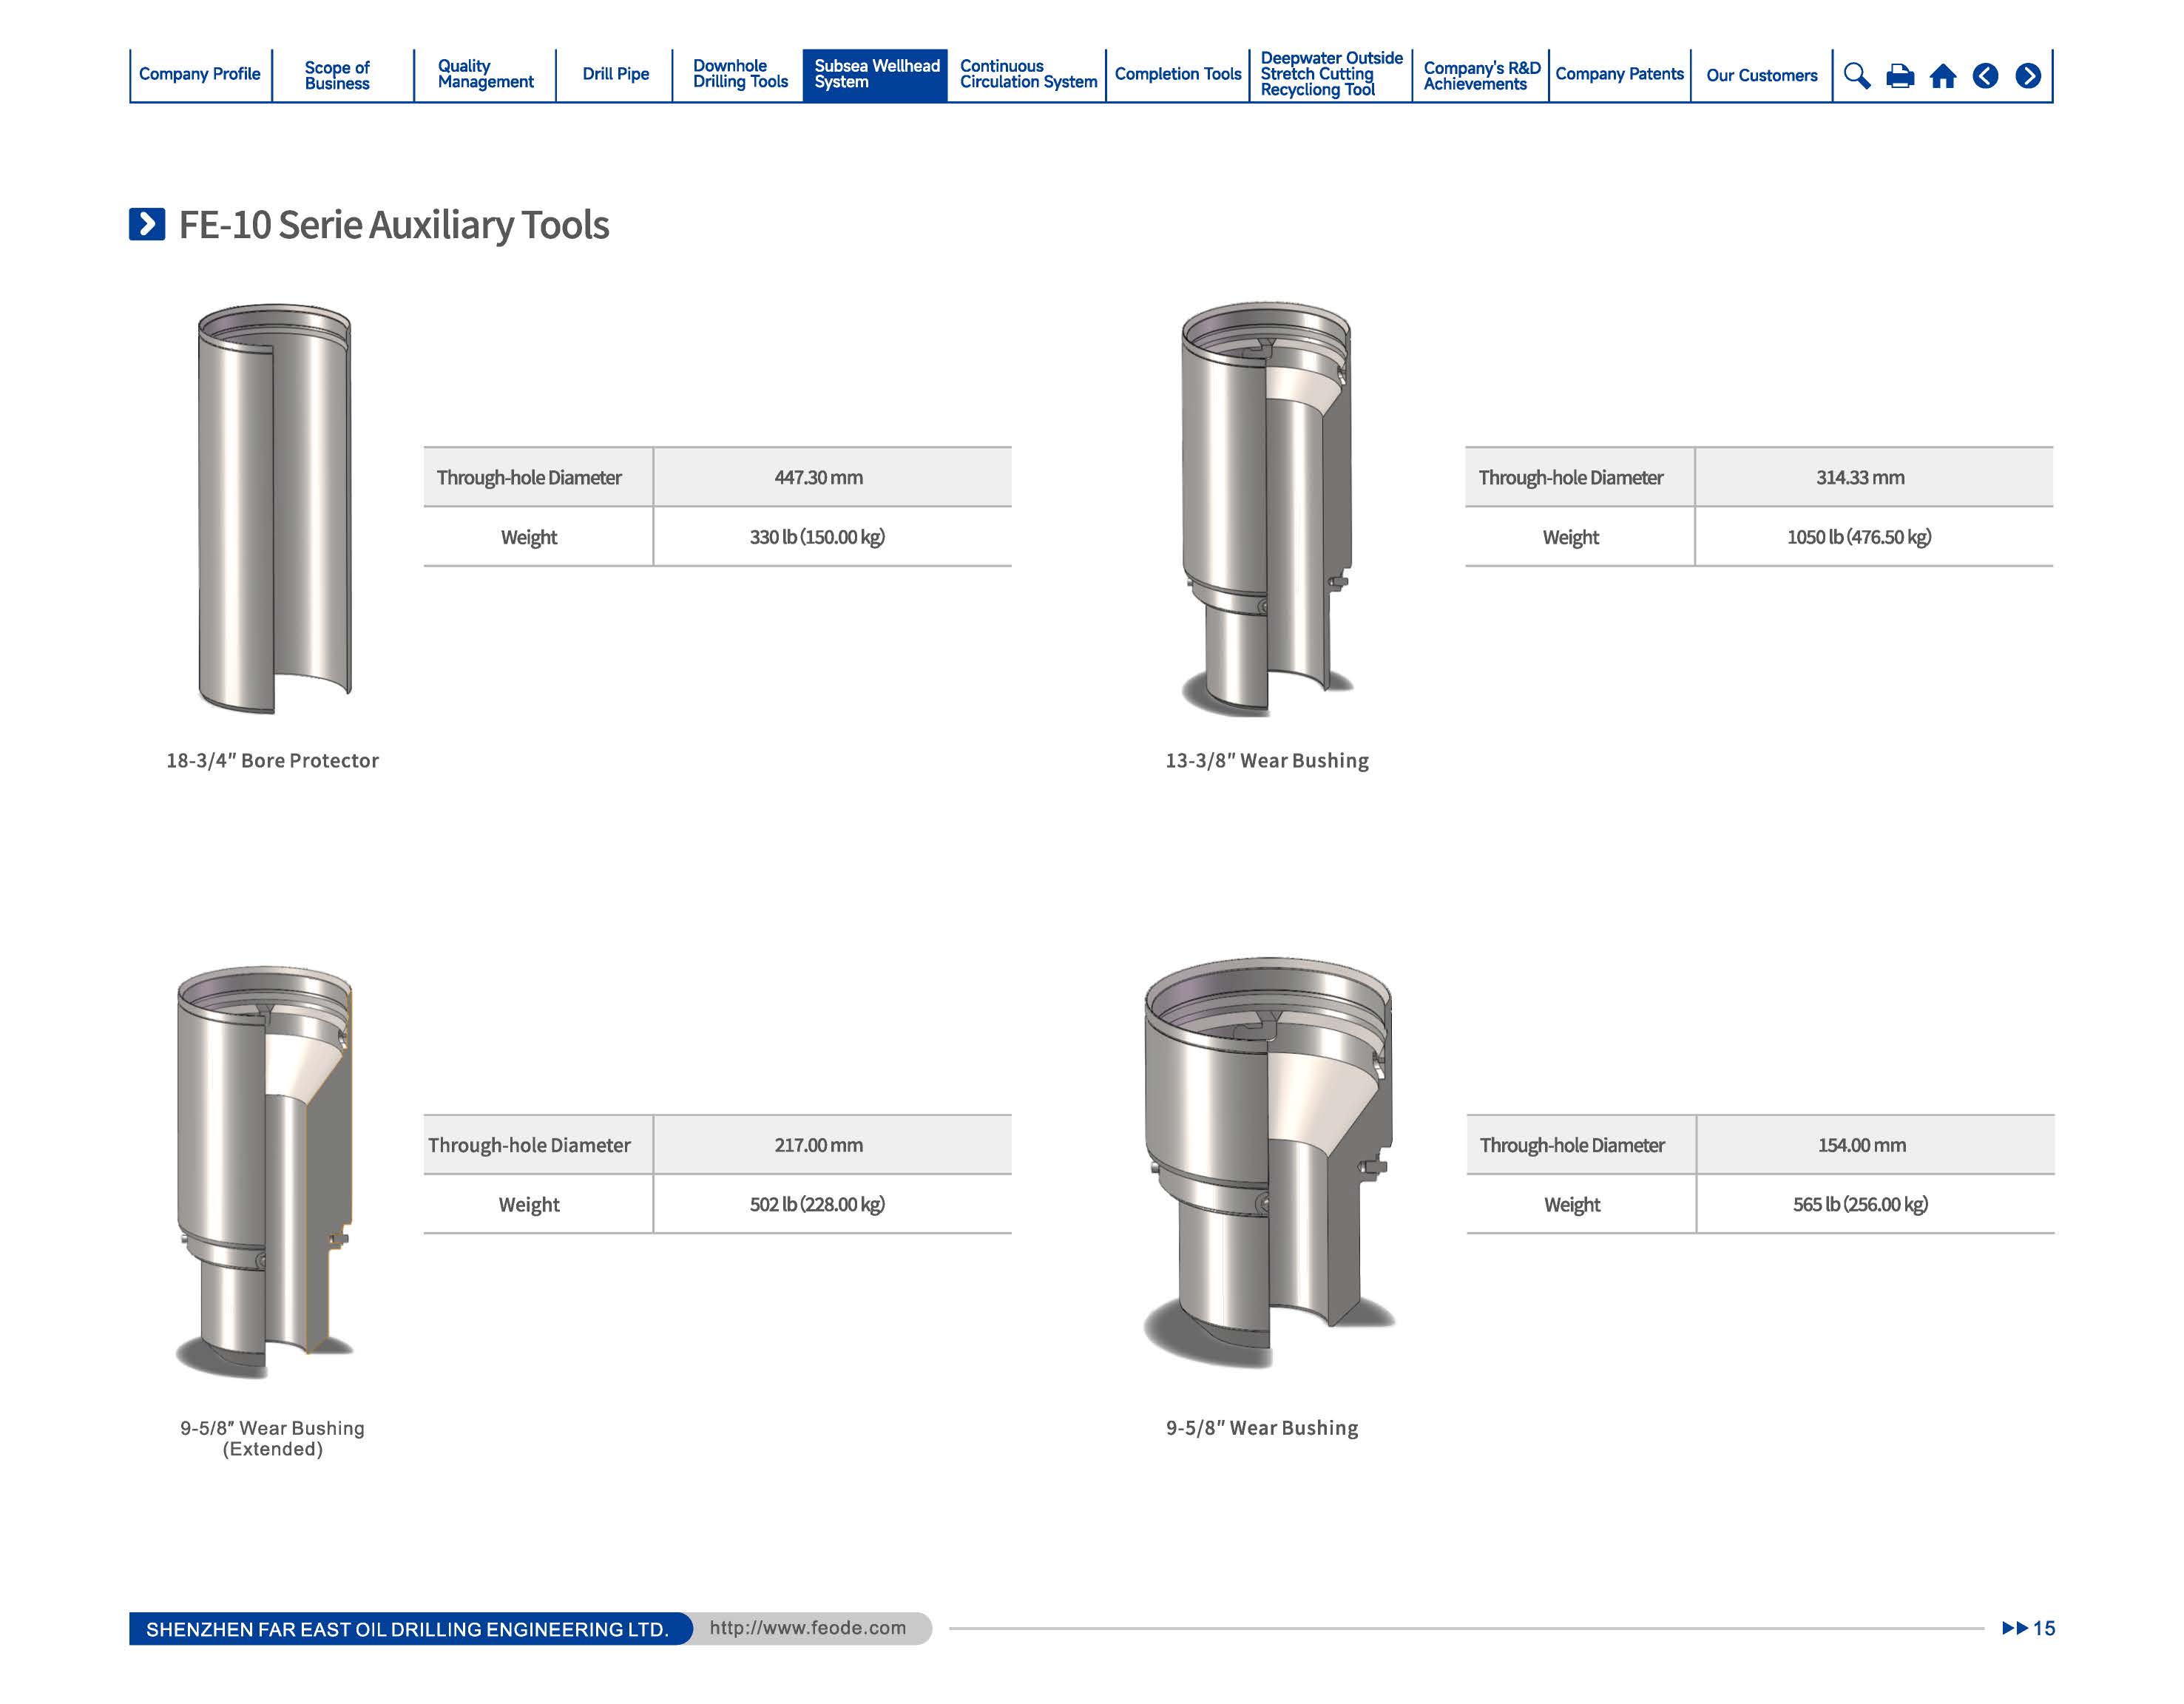Select Subsea Wellhead System tab
Screen dimensions: 2184x1704
(x=876, y=74)
